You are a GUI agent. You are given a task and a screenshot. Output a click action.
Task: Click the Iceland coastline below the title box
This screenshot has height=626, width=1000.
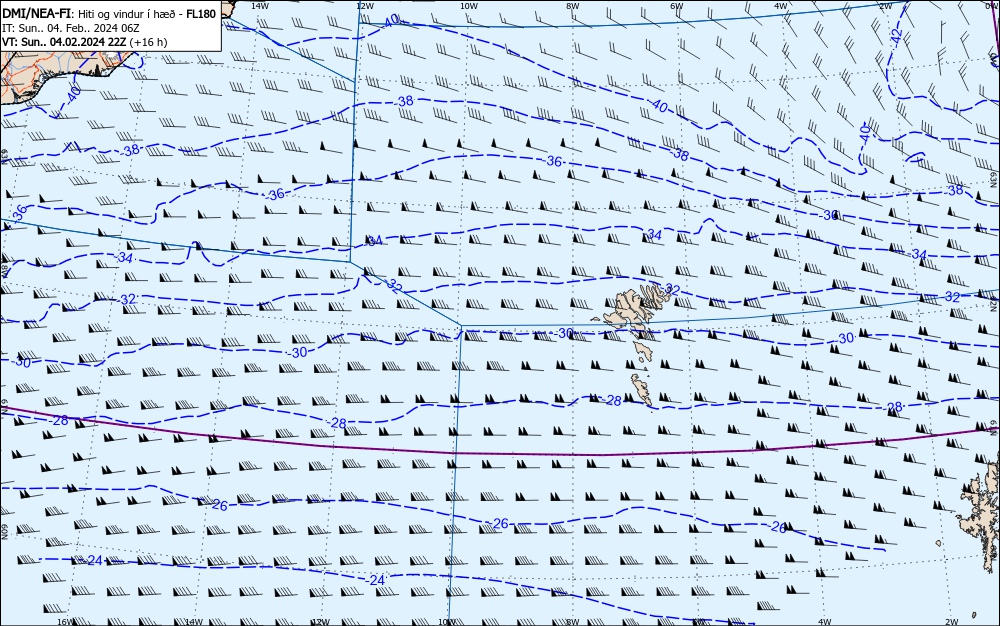tap(64, 75)
